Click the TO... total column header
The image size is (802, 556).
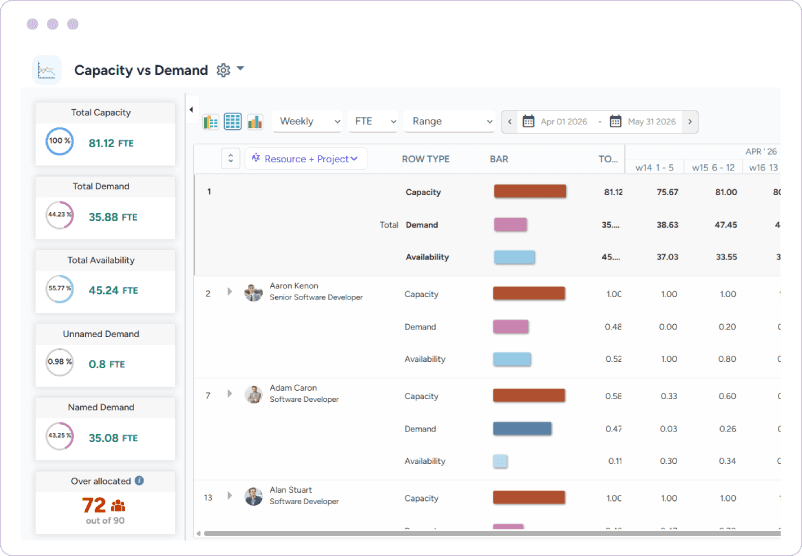[608, 159]
